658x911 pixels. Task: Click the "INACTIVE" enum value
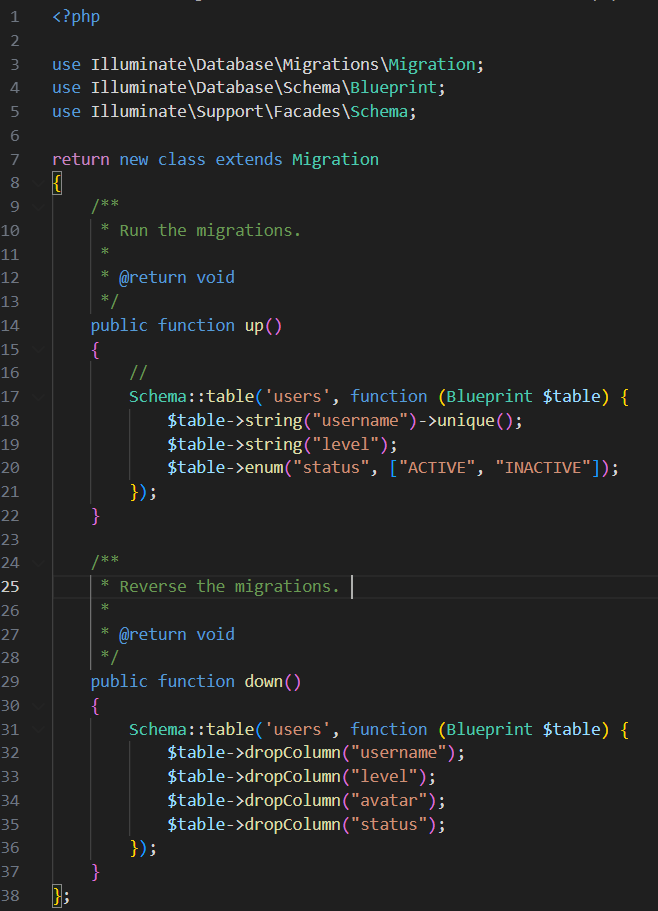pyautogui.click(x=542, y=468)
